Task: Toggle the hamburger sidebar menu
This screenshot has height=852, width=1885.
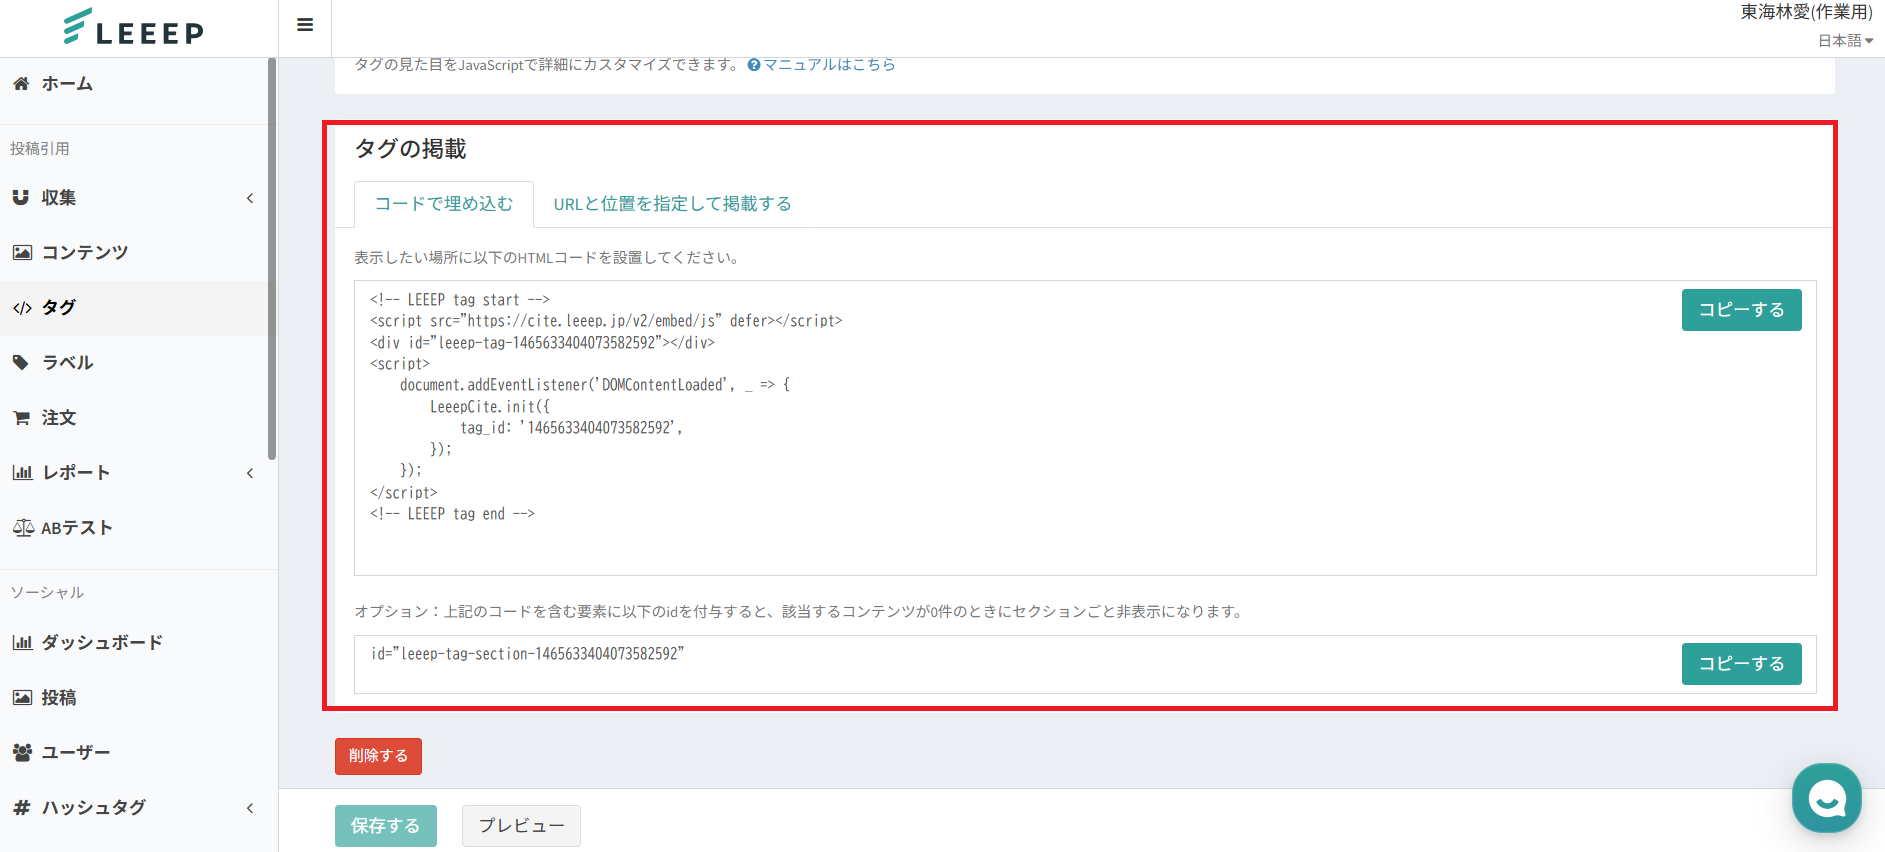Action: tap(305, 25)
